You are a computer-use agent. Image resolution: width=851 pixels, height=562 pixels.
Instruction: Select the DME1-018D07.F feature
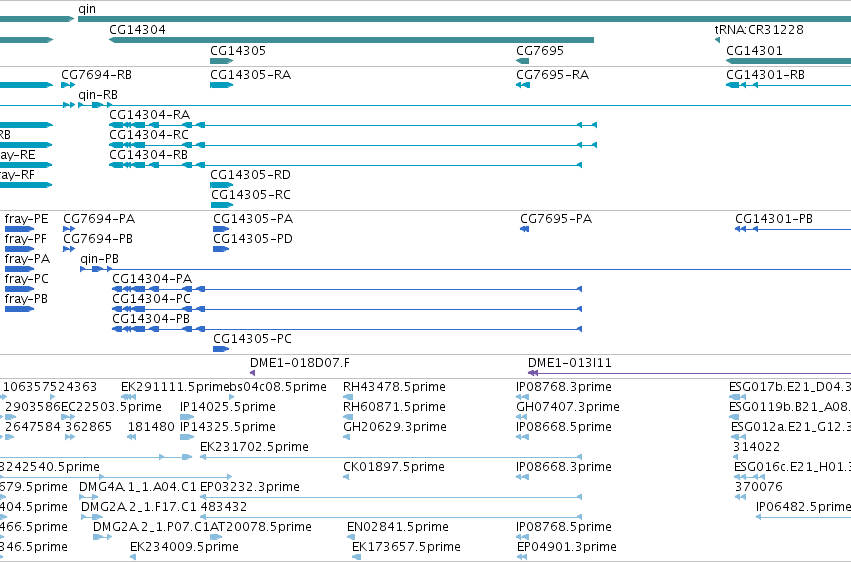(x=252, y=373)
